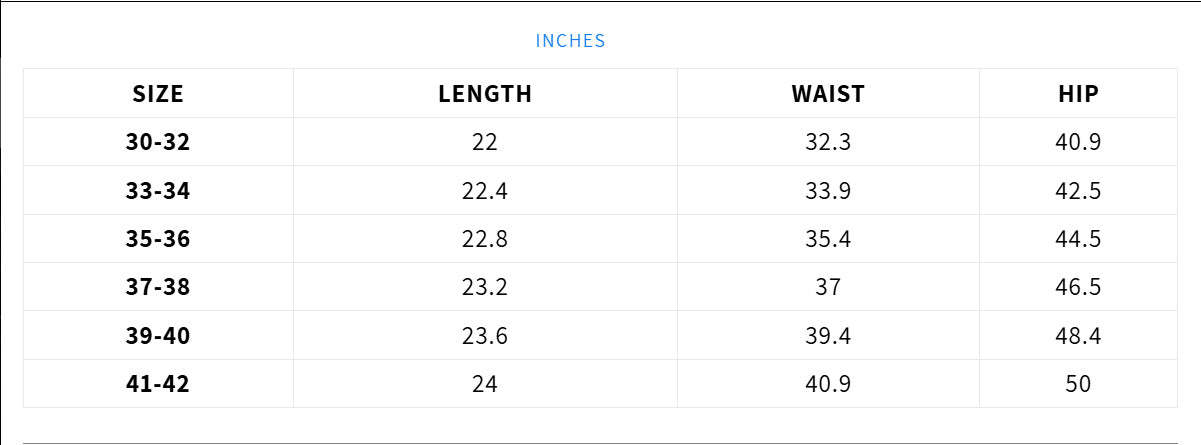Click the INCHES unit tab
Image resolution: width=1201 pixels, height=445 pixels.
point(570,41)
